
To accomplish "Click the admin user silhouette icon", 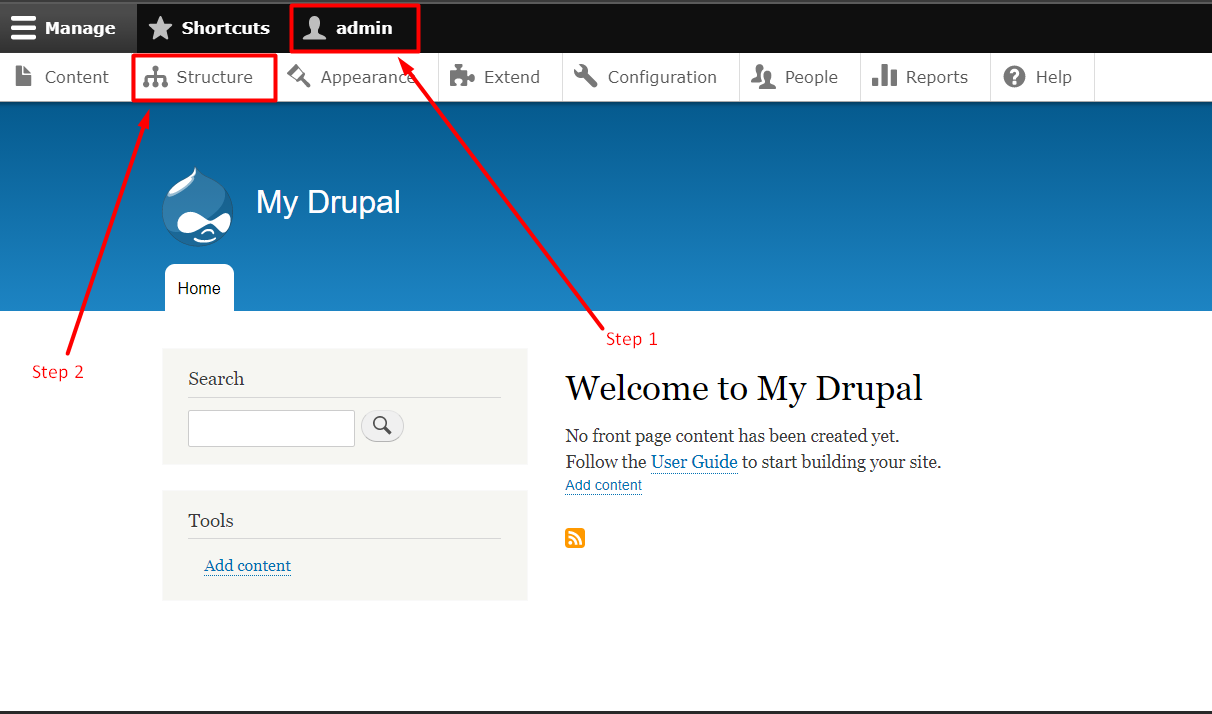I will [314, 28].
